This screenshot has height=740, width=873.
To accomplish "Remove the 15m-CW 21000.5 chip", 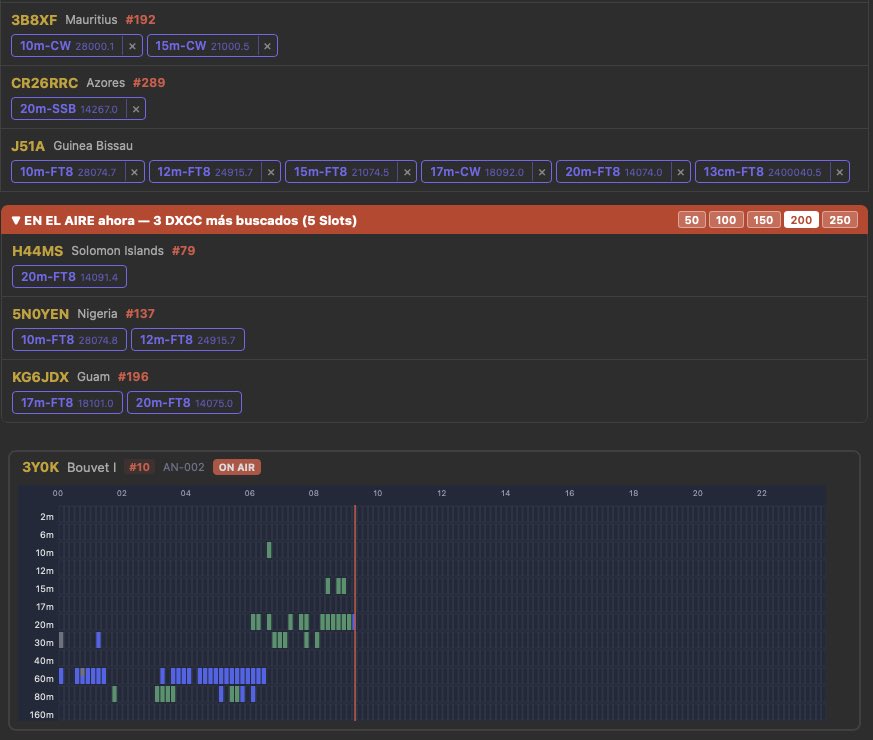I will coord(267,46).
